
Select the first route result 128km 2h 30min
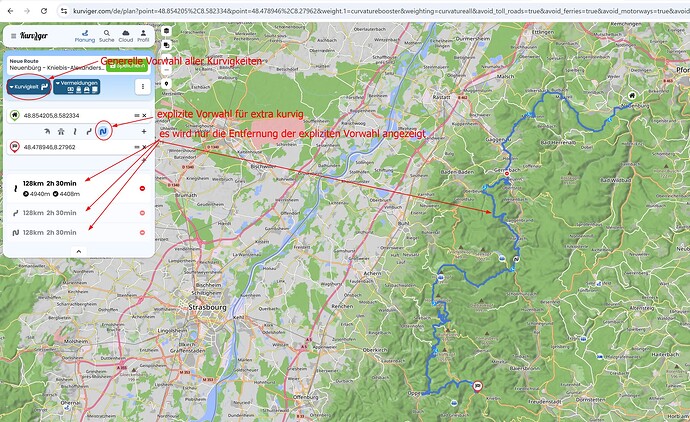[79, 188]
